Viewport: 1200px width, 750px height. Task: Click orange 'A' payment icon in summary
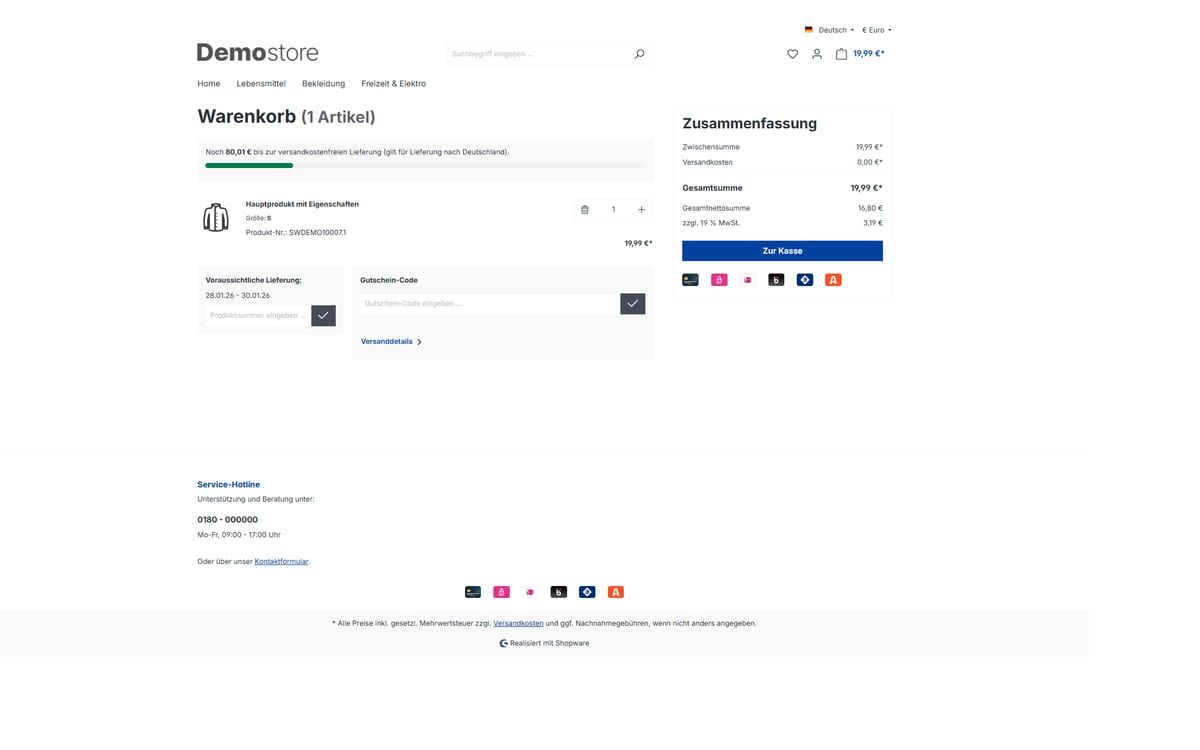pyautogui.click(x=833, y=280)
